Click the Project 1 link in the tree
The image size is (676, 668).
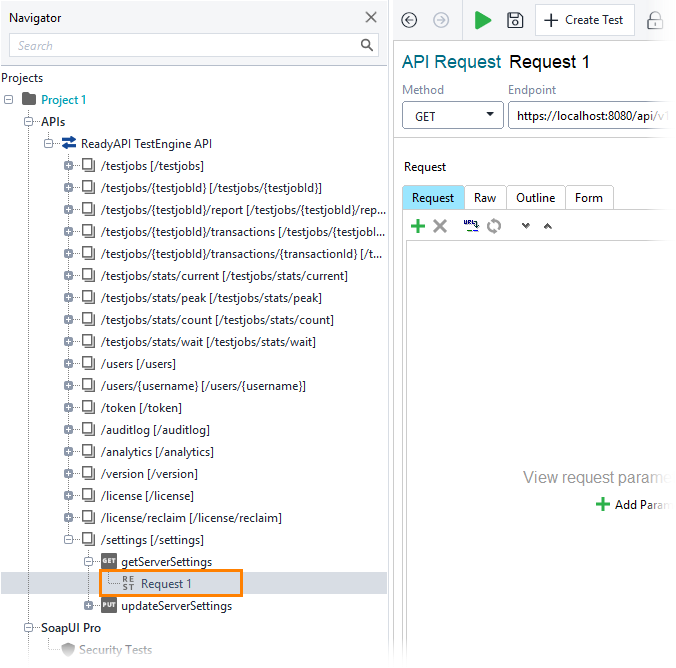pyautogui.click(x=63, y=100)
